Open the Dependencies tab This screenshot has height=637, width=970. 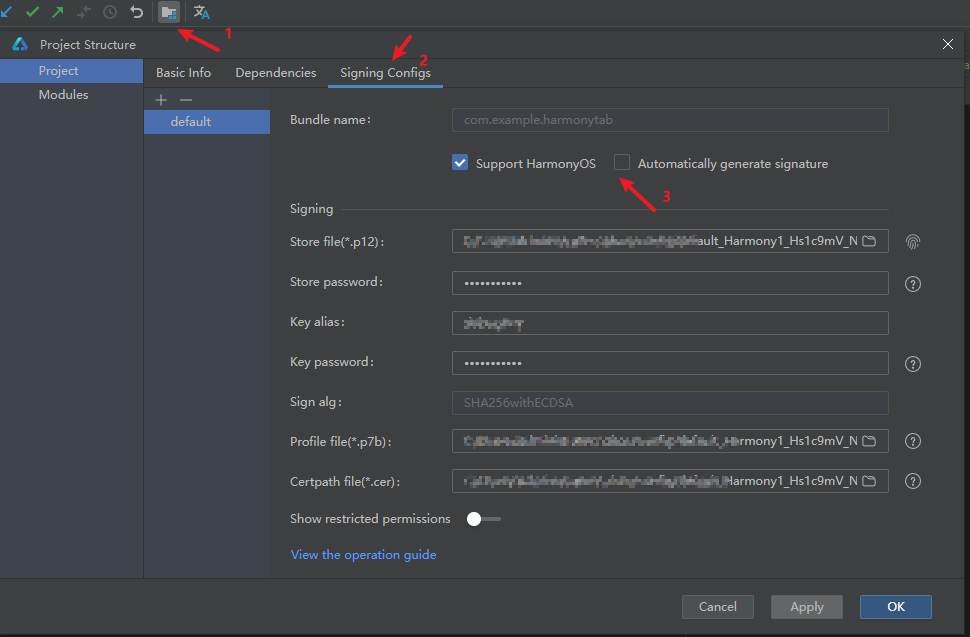click(275, 73)
